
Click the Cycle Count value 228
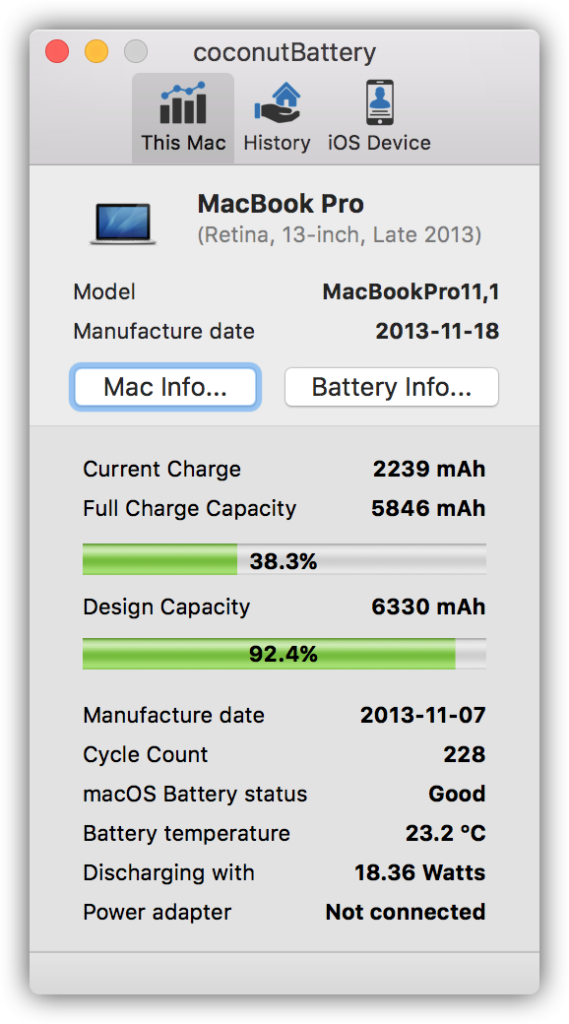(x=464, y=755)
